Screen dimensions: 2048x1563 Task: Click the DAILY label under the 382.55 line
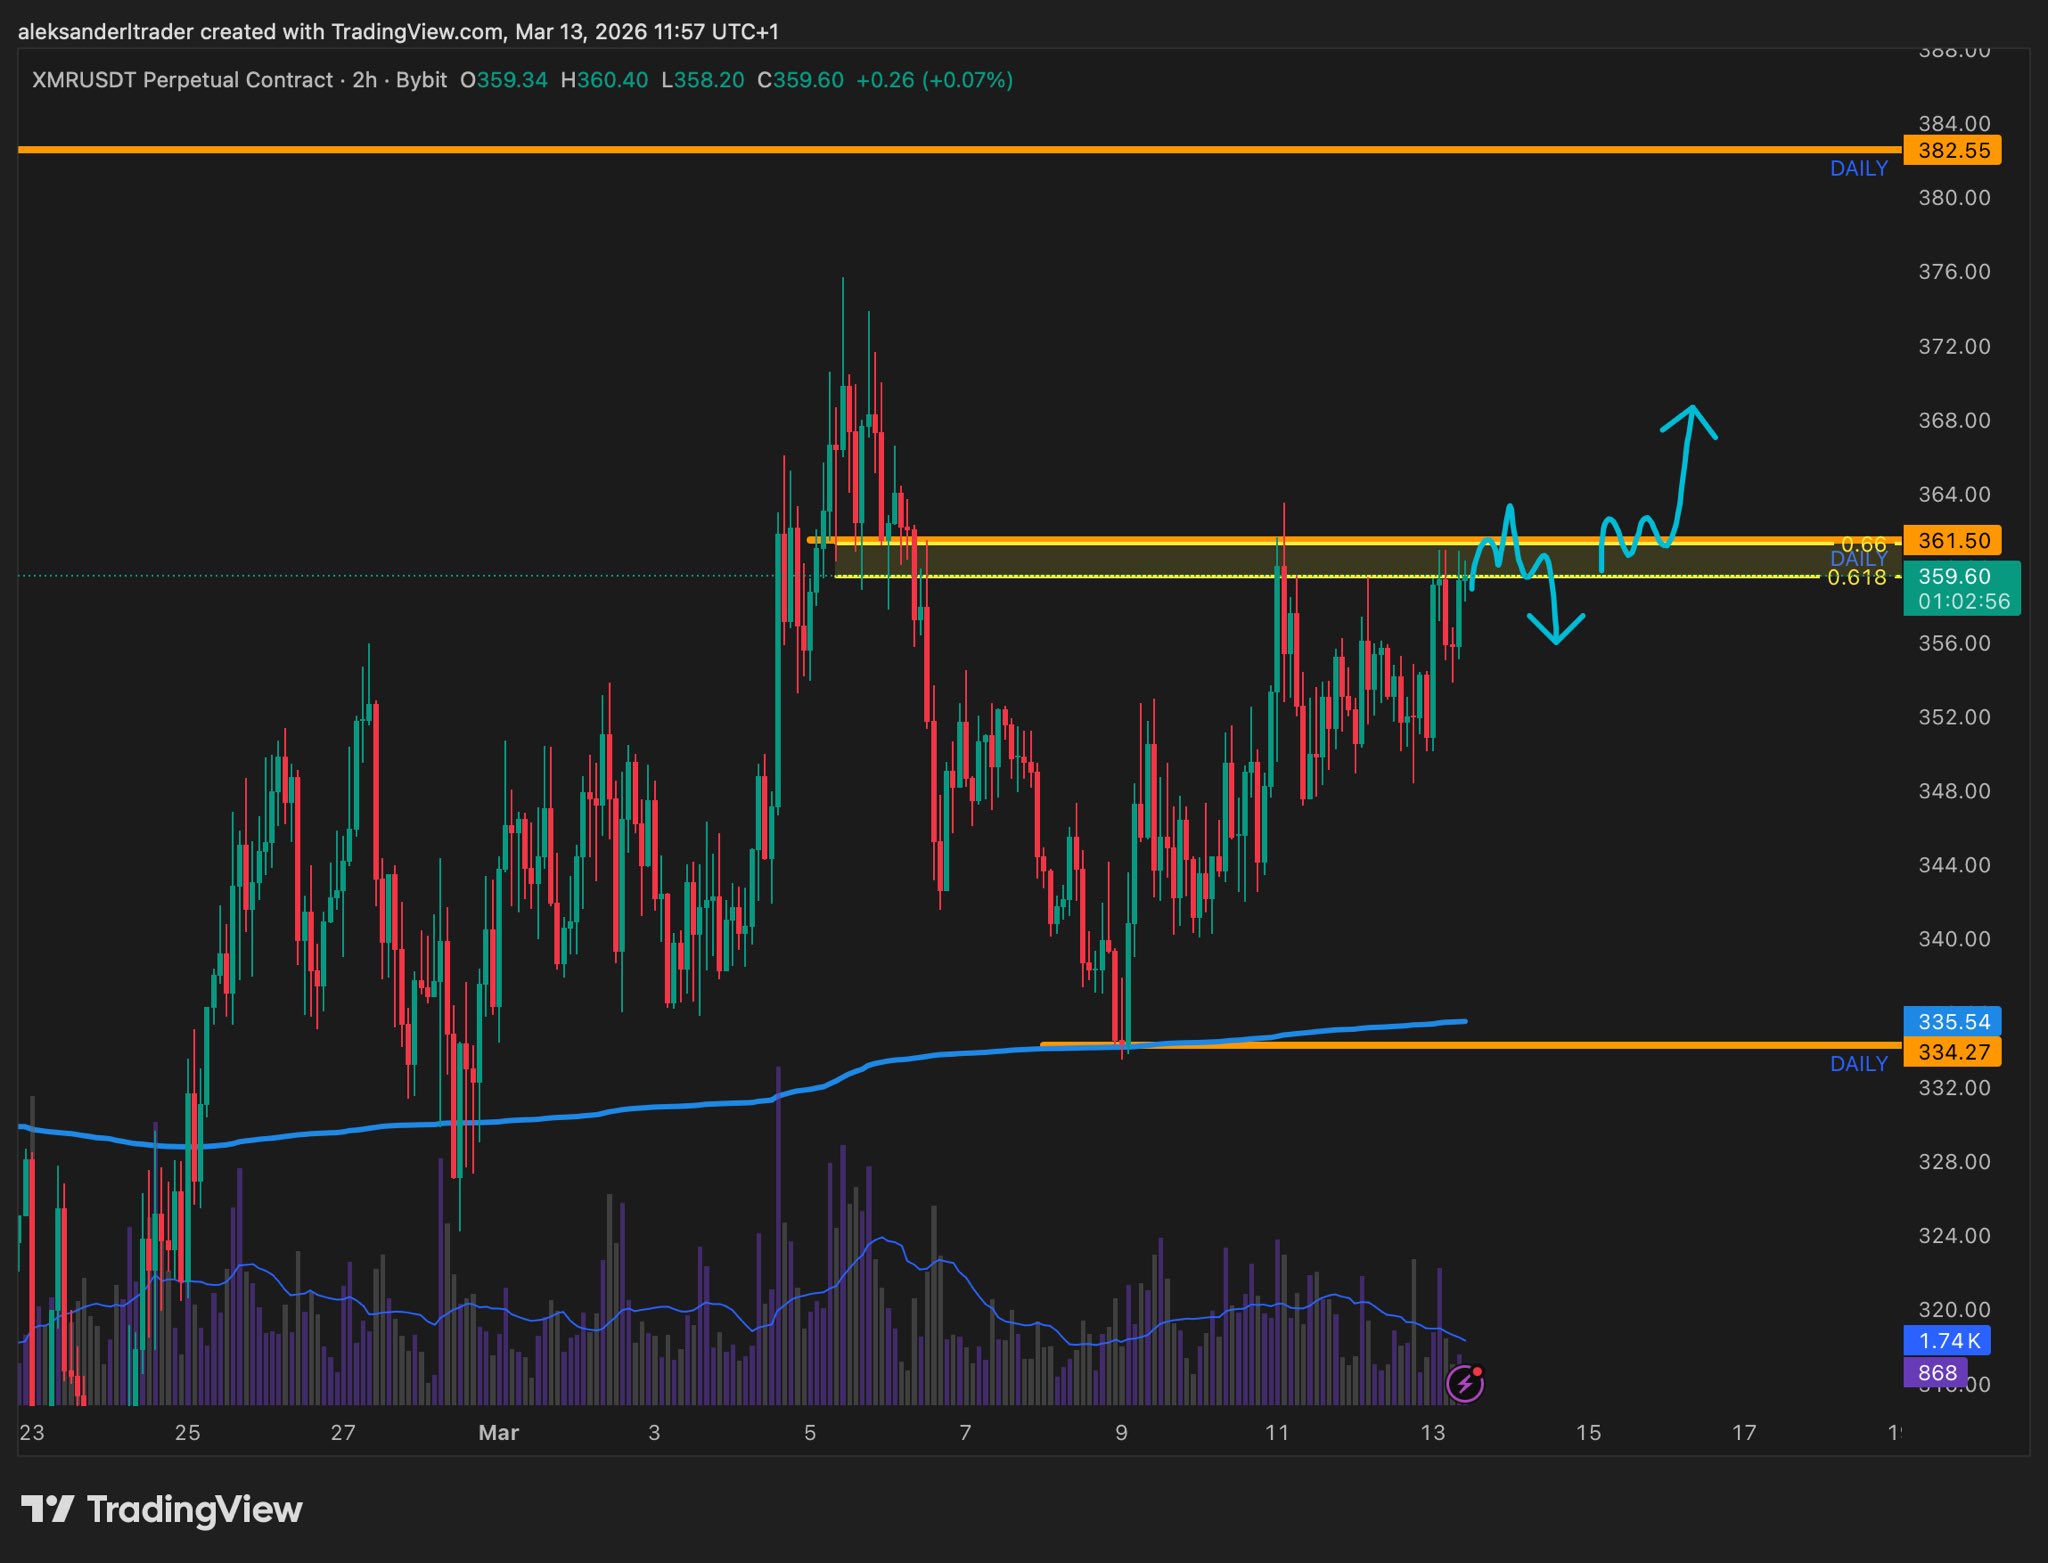[x=1858, y=169]
